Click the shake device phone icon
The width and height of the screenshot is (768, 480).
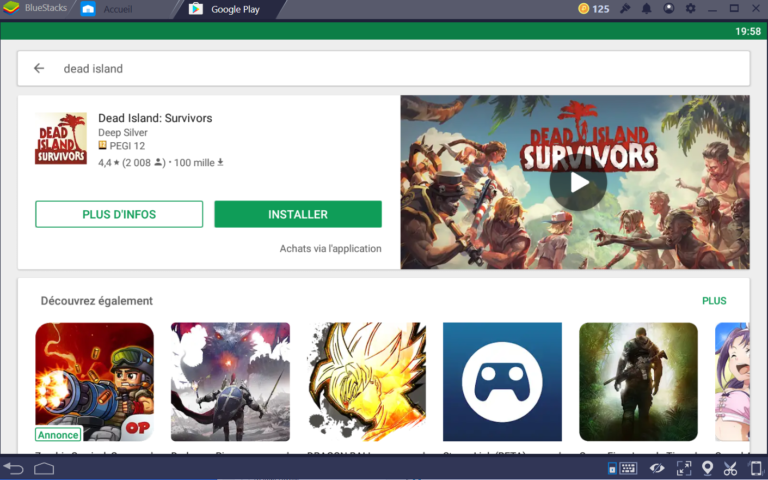coord(756,468)
